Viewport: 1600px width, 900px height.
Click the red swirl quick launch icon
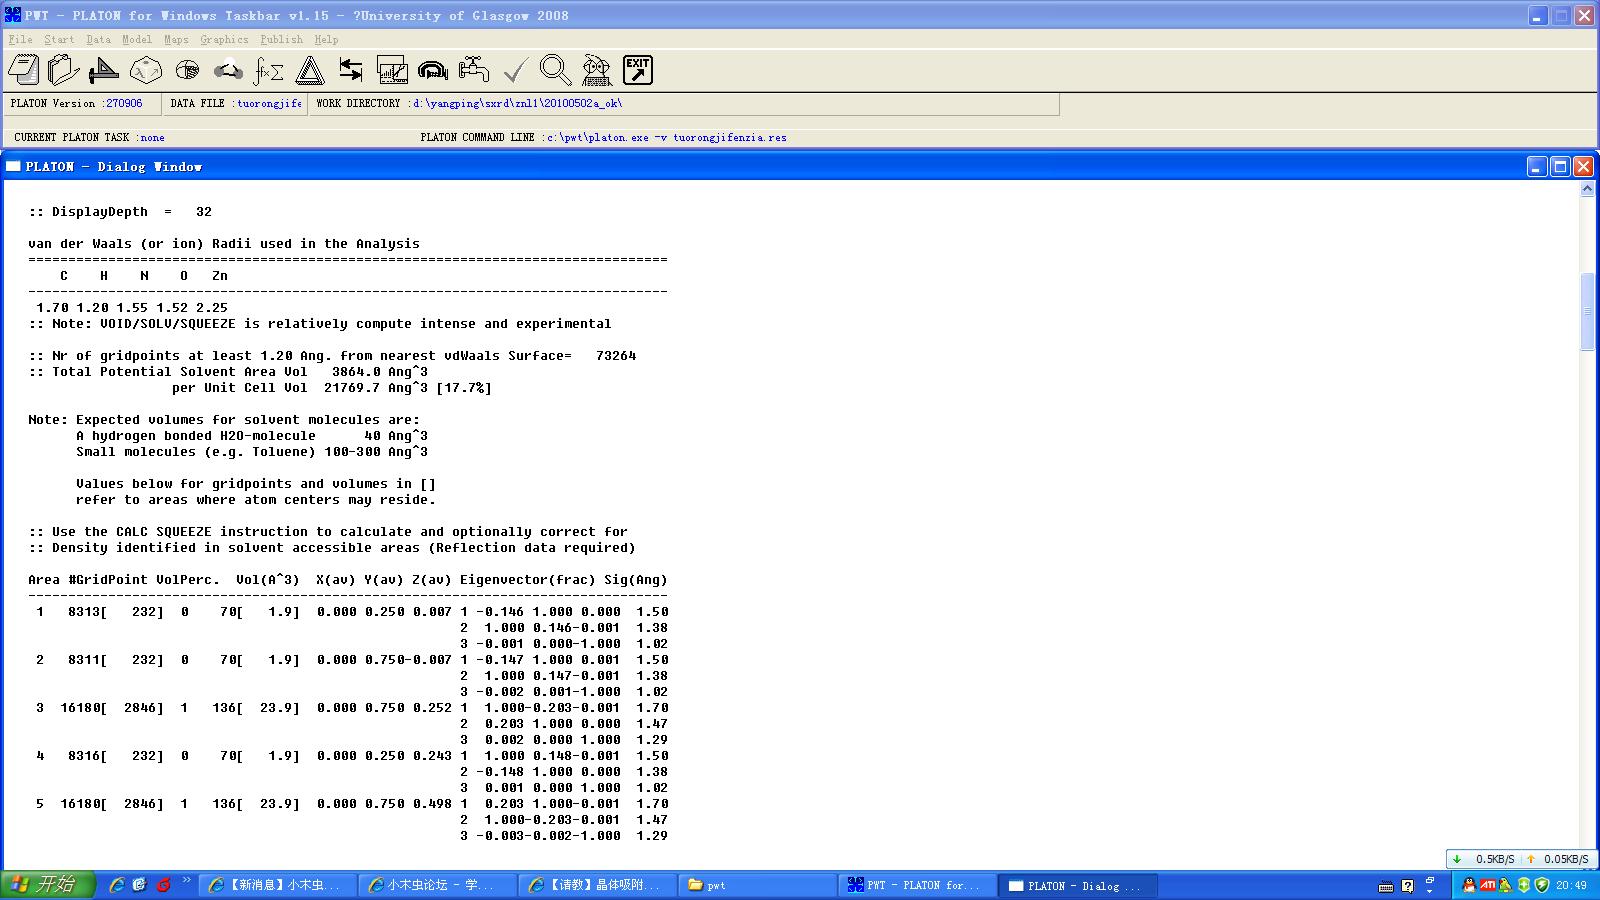[163, 885]
